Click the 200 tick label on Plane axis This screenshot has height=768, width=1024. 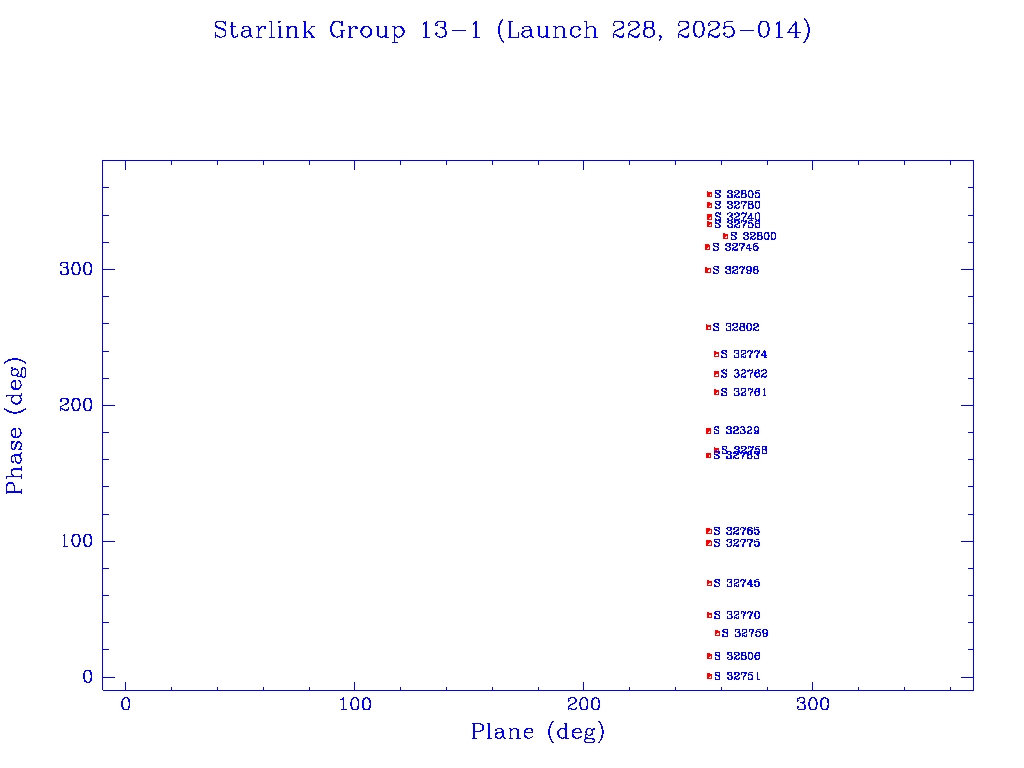point(583,704)
